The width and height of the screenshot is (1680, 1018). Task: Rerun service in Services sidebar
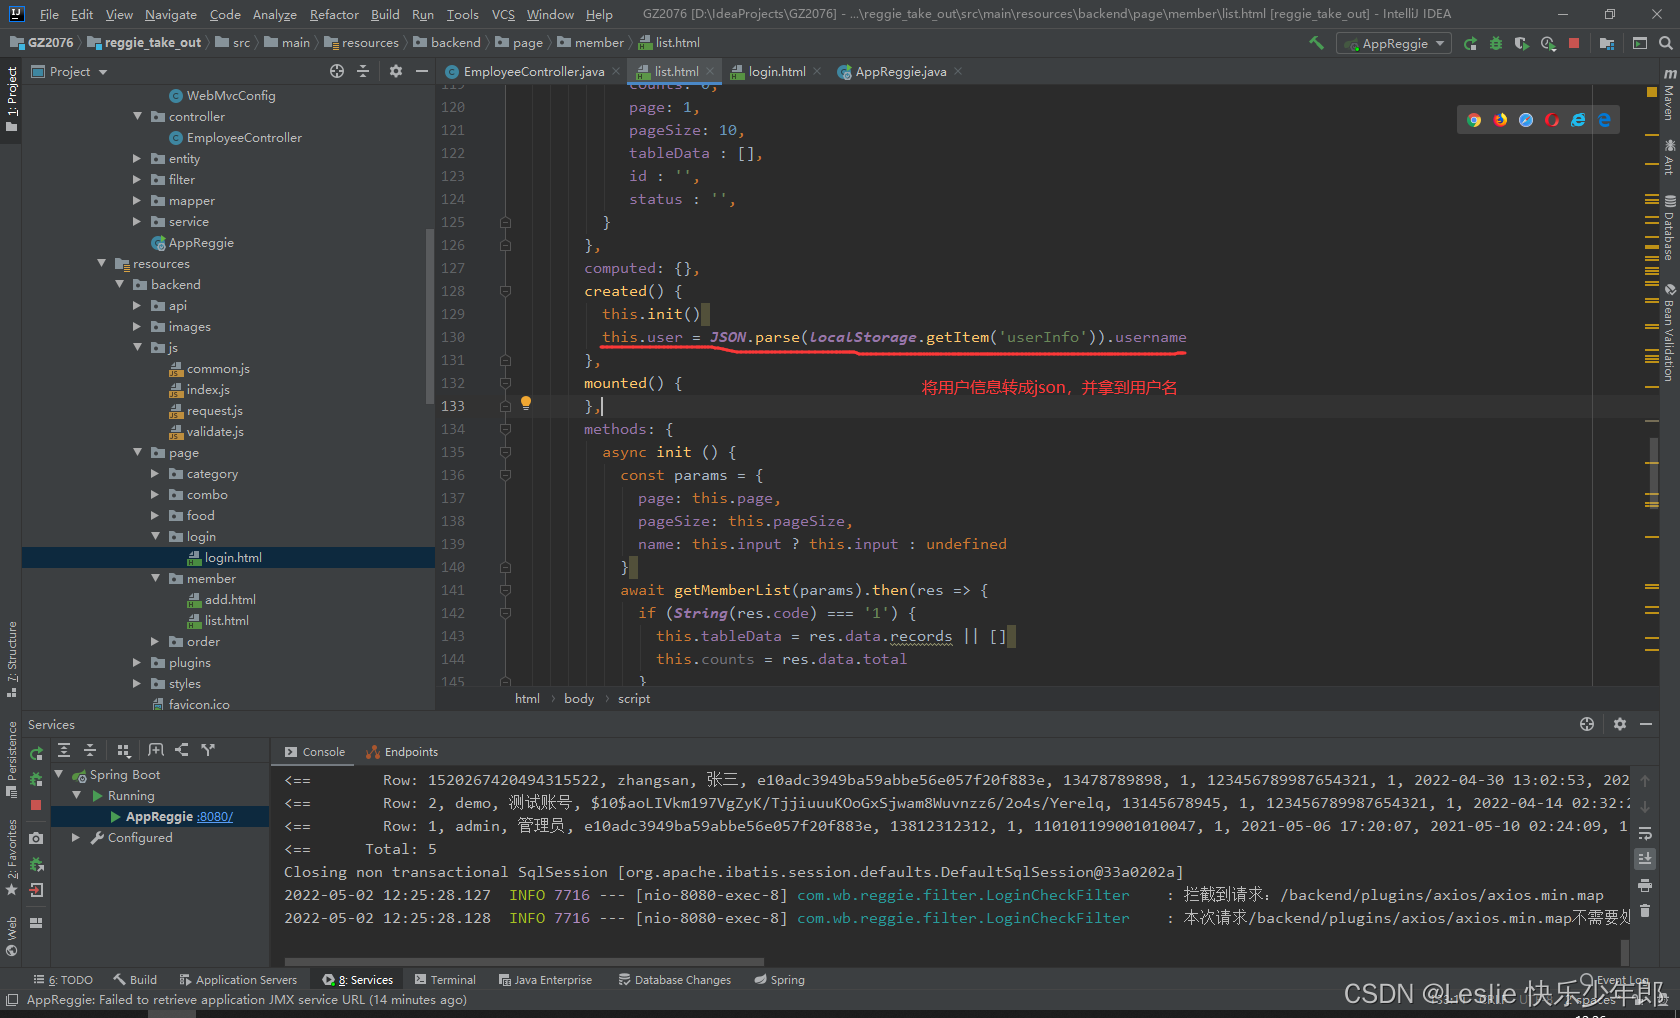pos(36,754)
